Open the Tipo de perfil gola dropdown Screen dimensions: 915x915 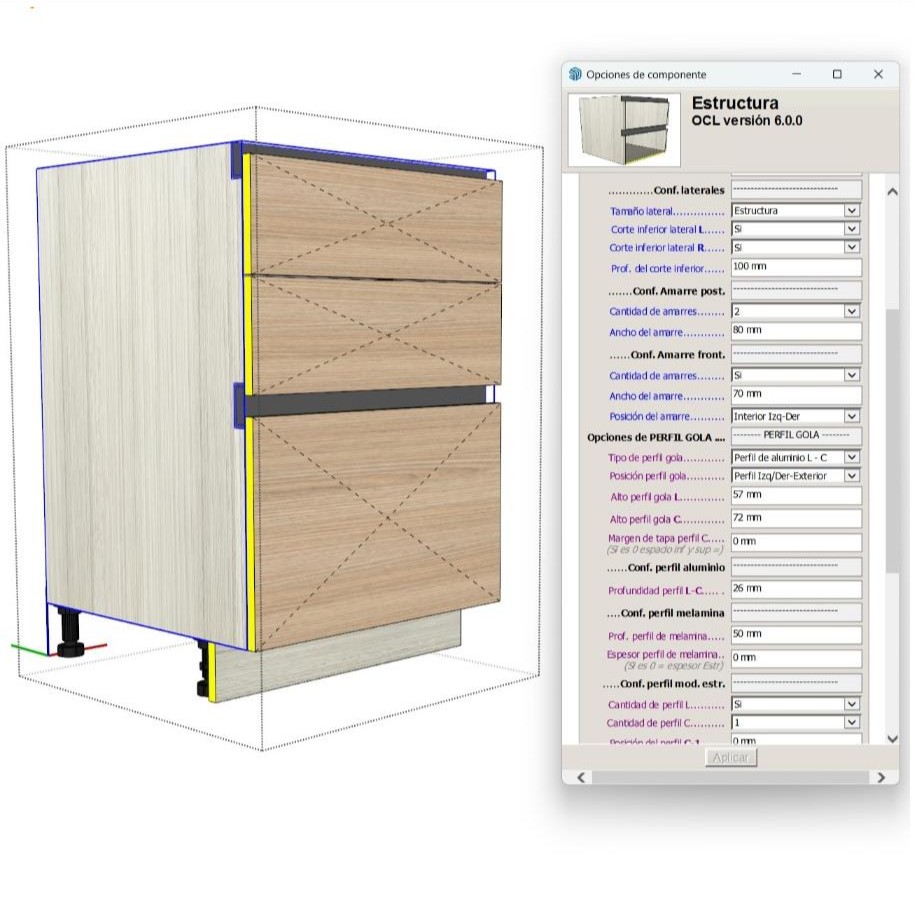850,457
